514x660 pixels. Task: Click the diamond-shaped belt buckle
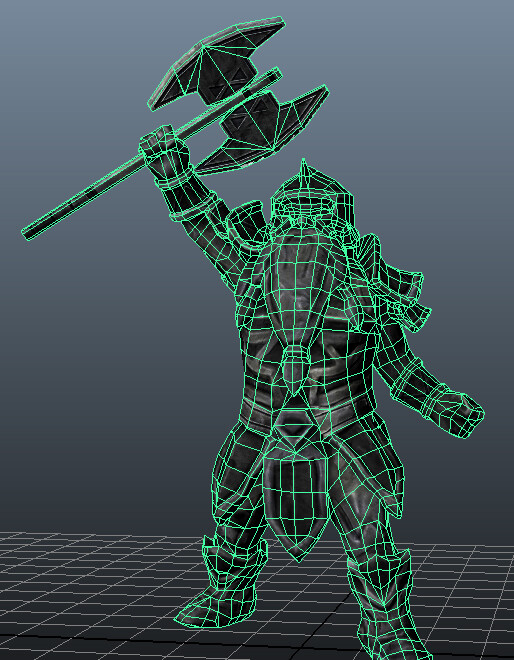tap(296, 423)
